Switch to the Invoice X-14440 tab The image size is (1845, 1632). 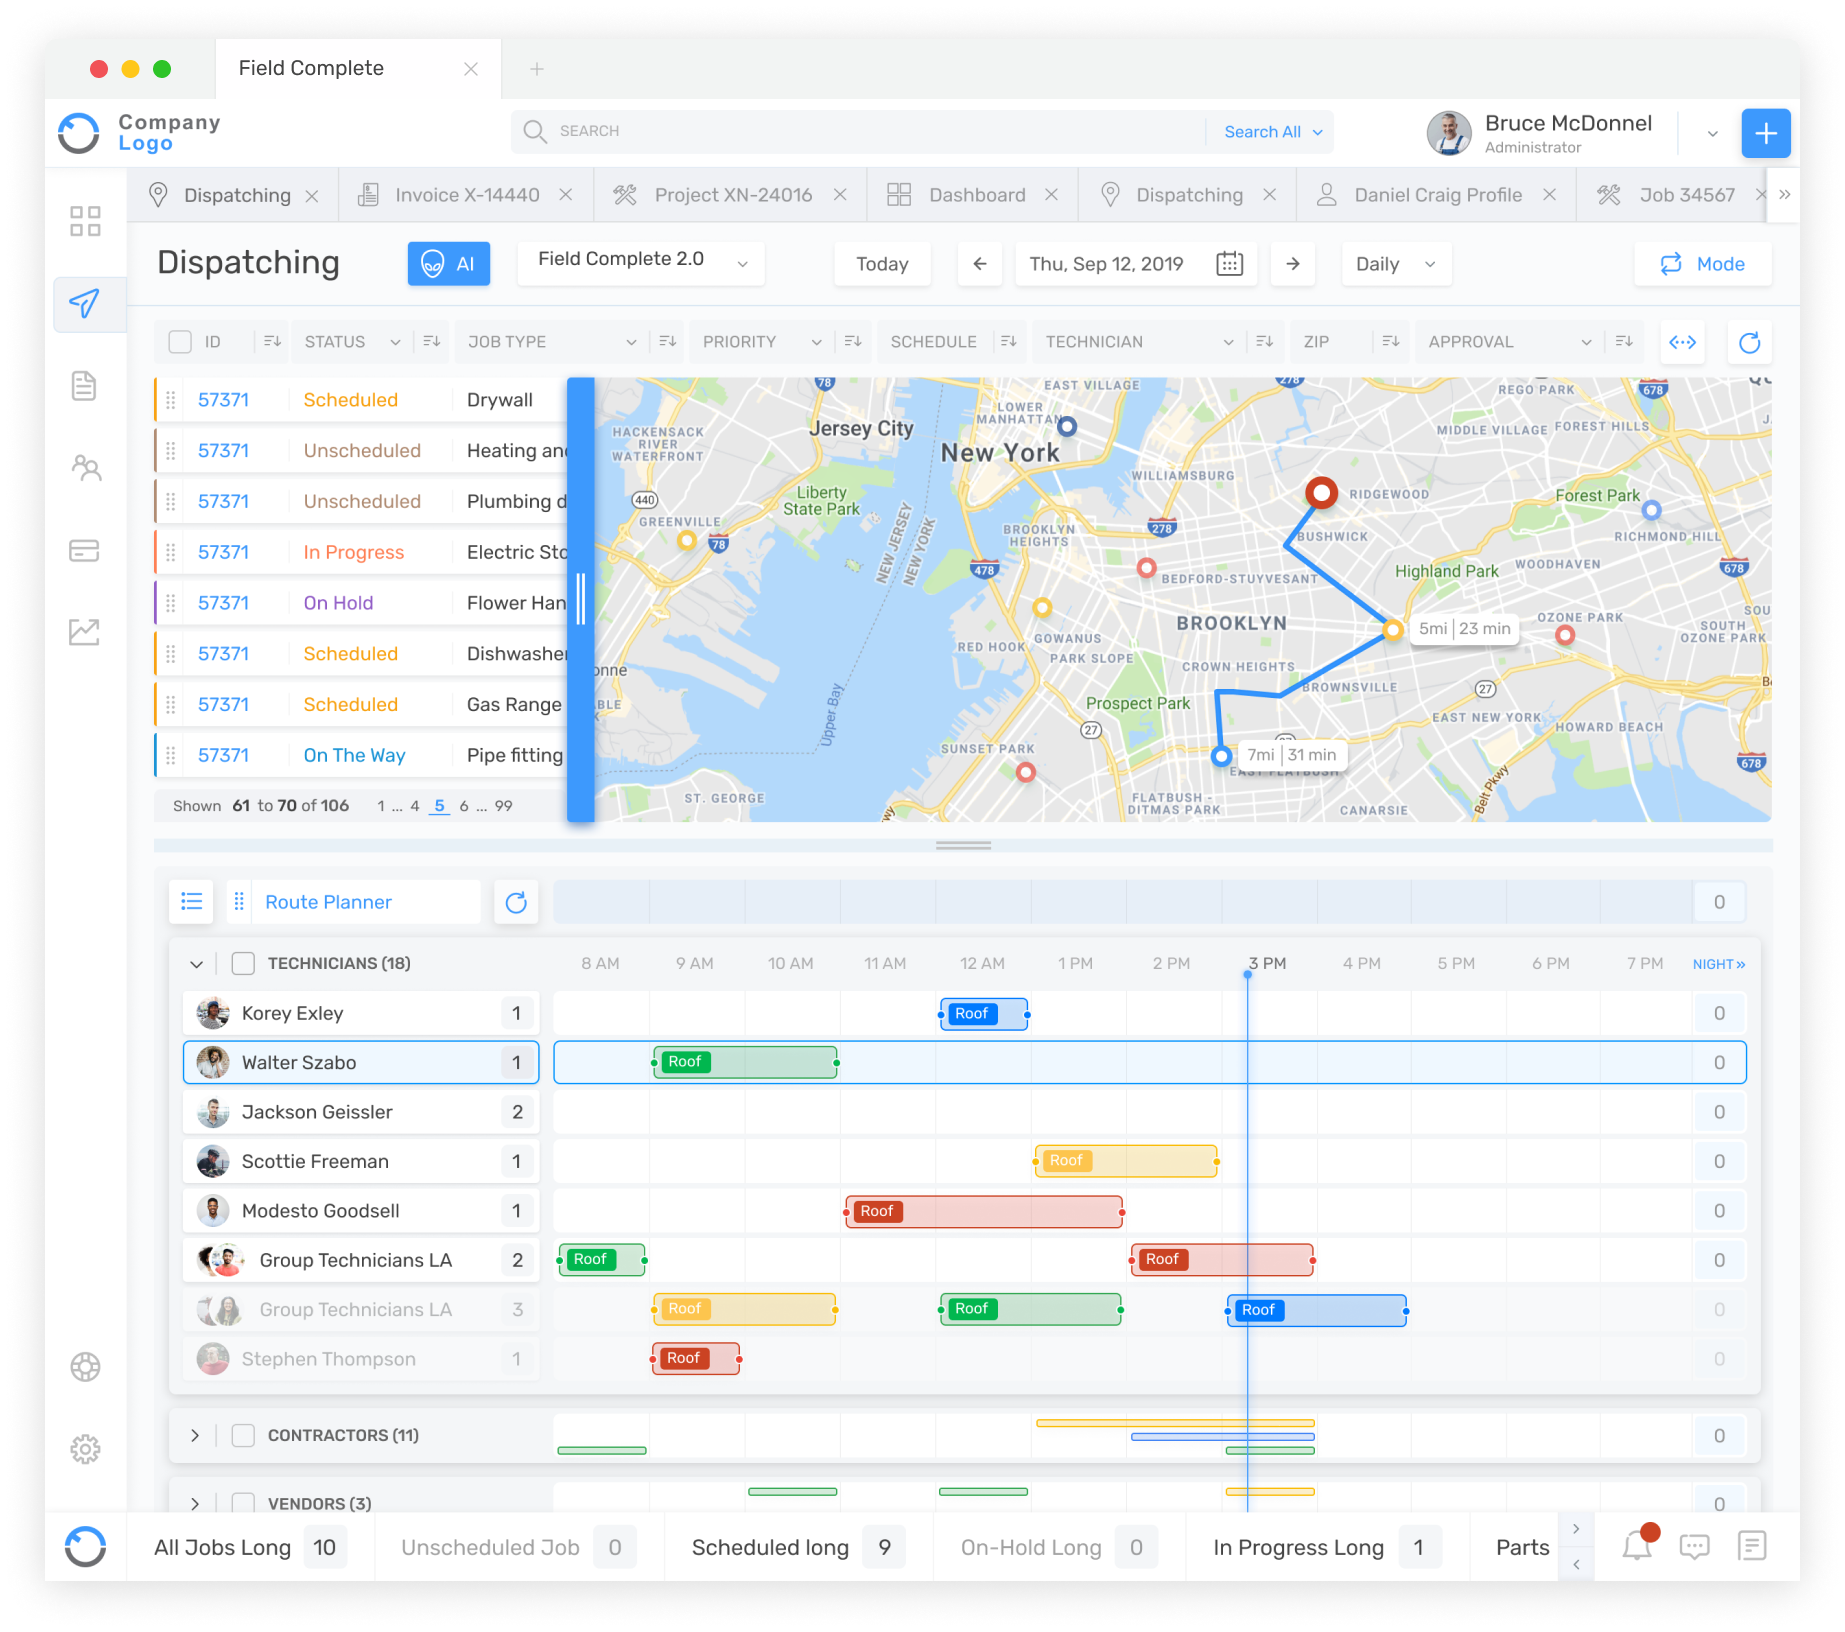click(x=466, y=194)
